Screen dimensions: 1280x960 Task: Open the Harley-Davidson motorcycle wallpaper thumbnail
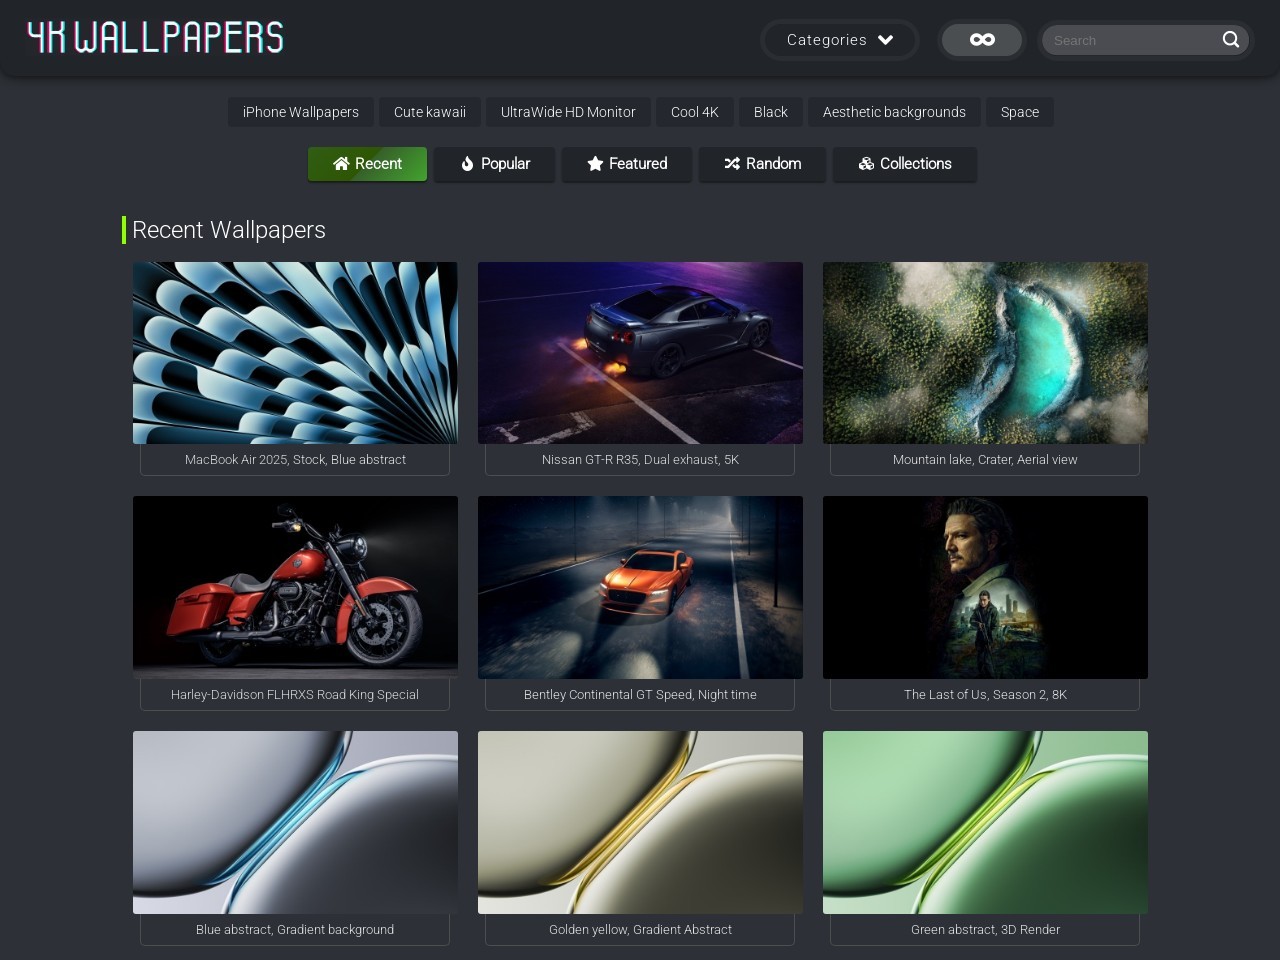pos(295,588)
